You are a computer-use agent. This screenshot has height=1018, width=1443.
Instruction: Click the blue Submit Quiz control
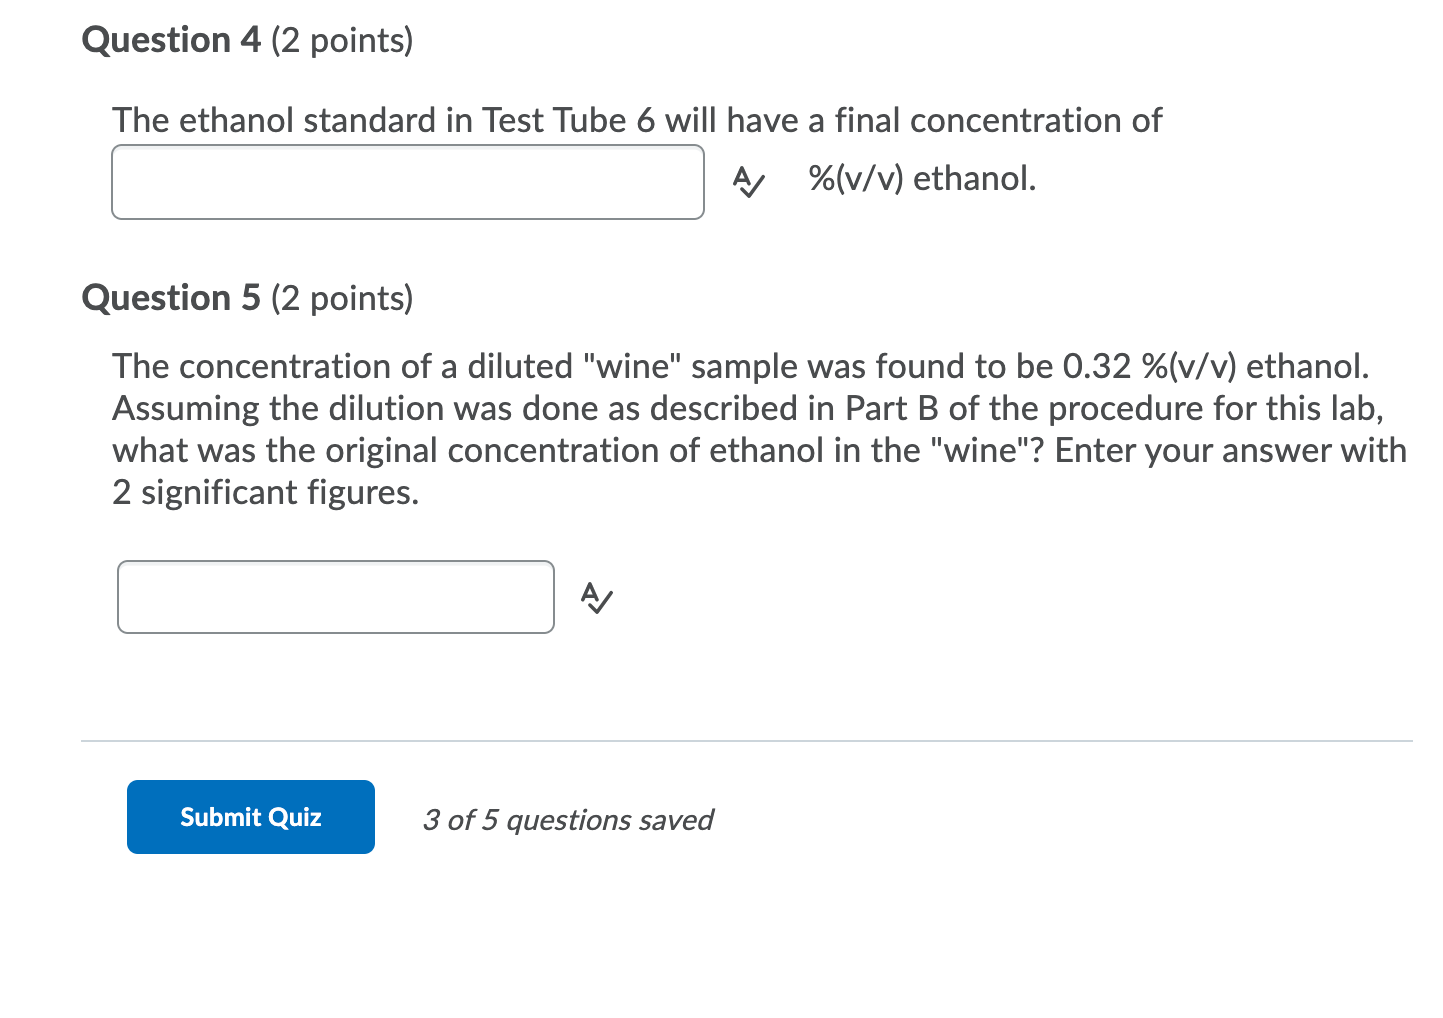(x=250, y=816)
